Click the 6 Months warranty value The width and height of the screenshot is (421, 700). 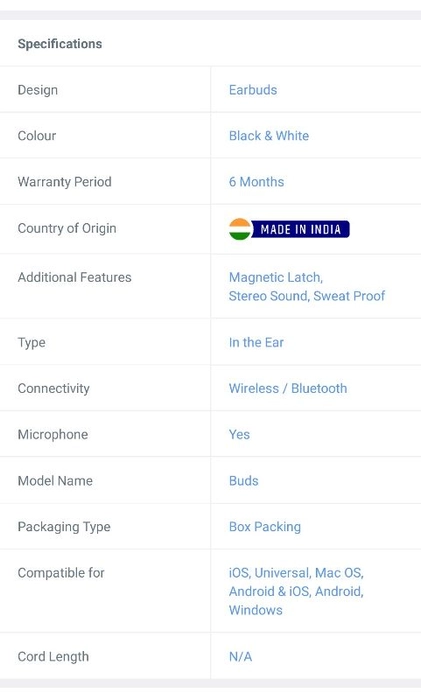(x=256, y=182)
